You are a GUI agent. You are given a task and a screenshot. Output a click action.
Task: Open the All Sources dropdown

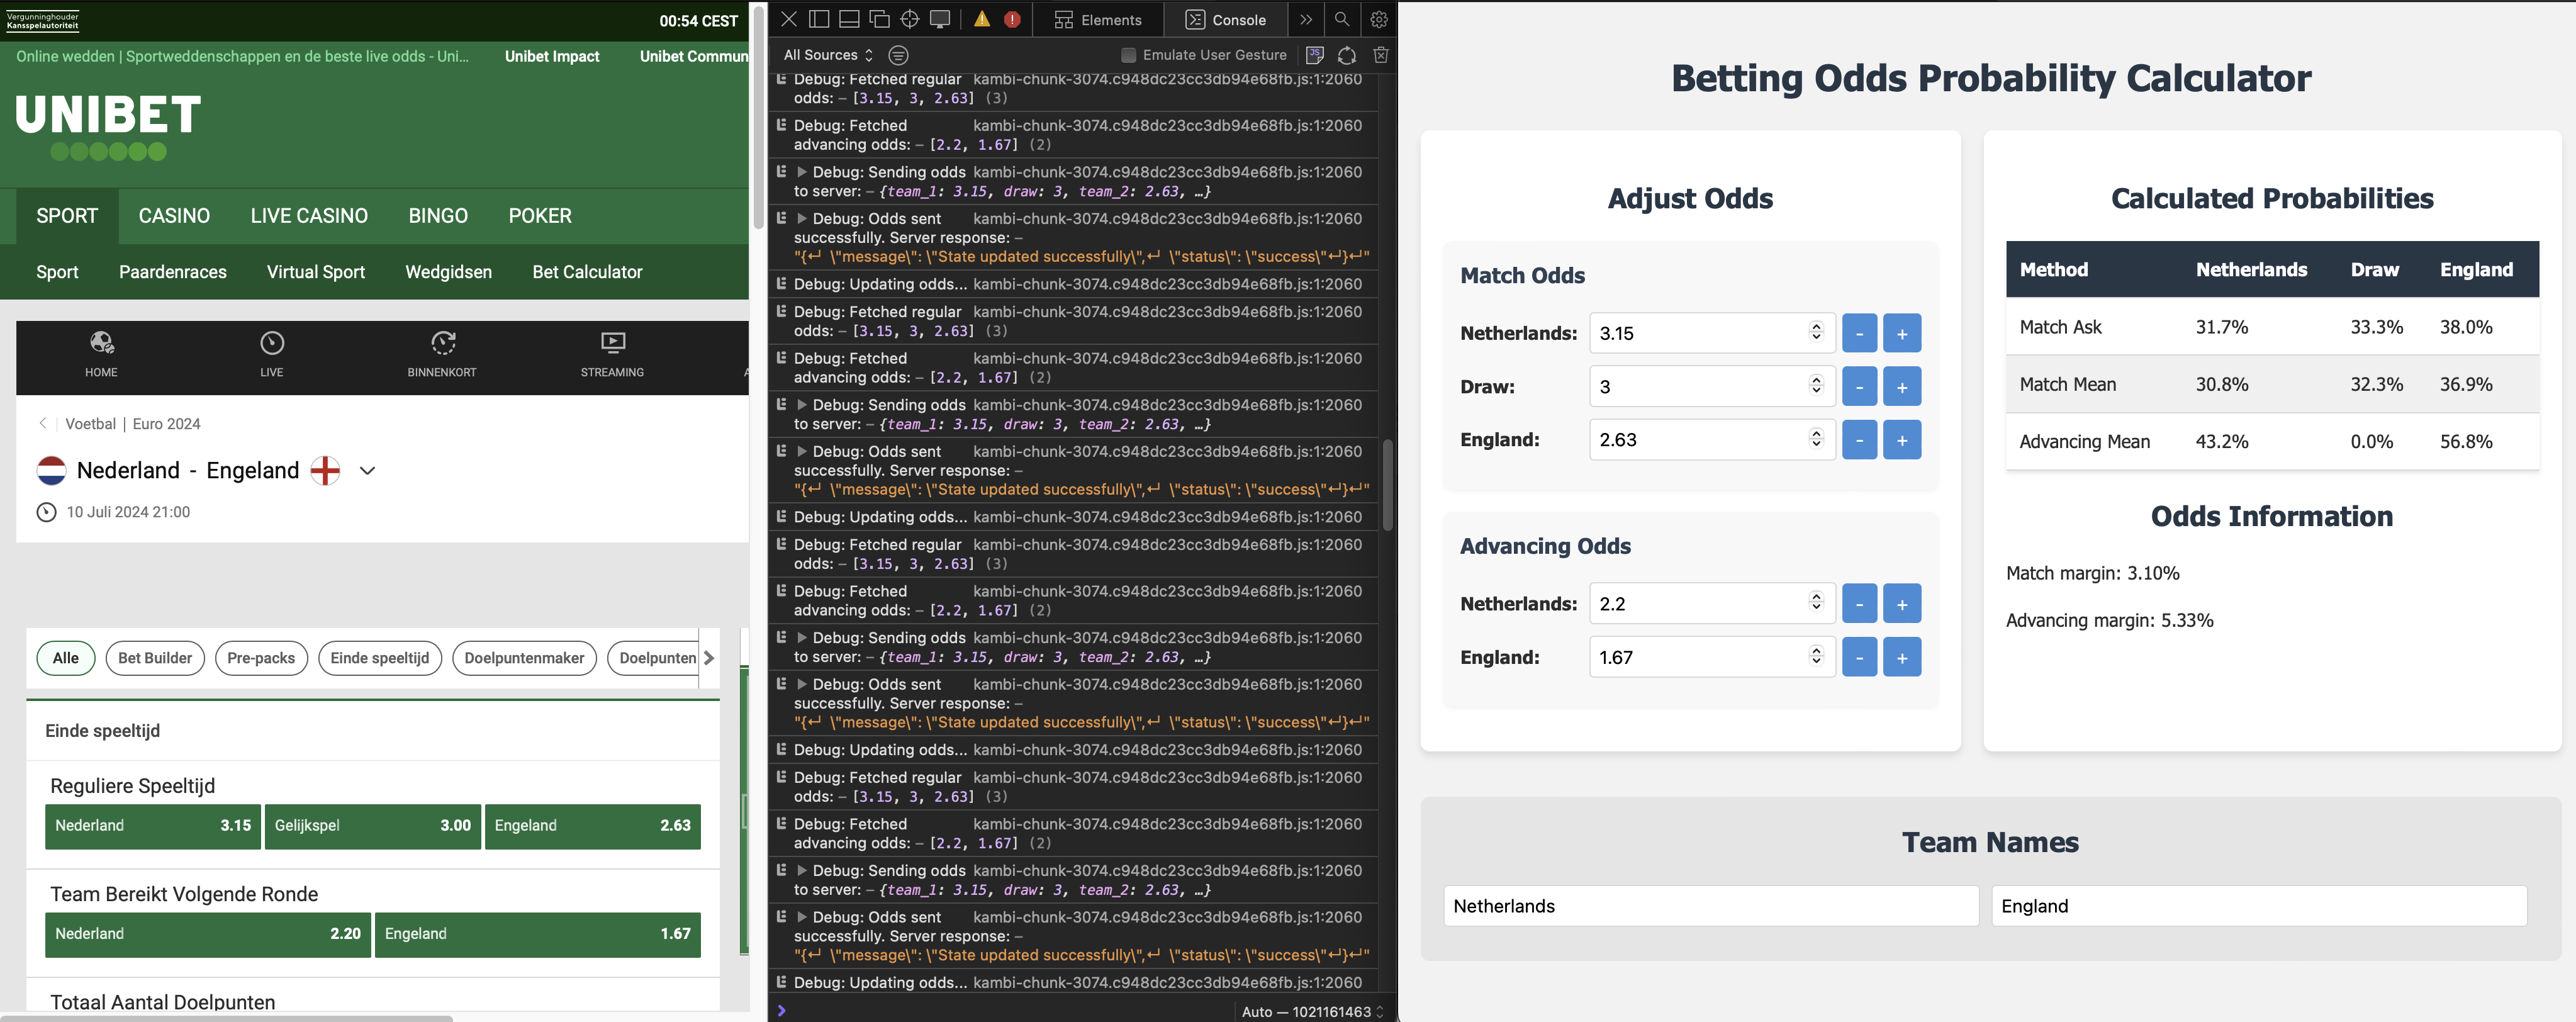(x=828, y=55)
